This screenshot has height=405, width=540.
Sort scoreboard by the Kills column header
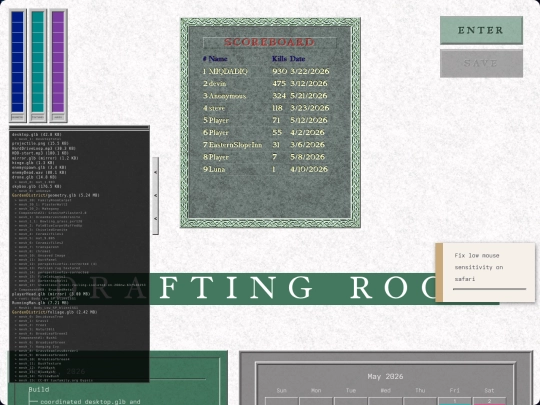pos(279,59)
